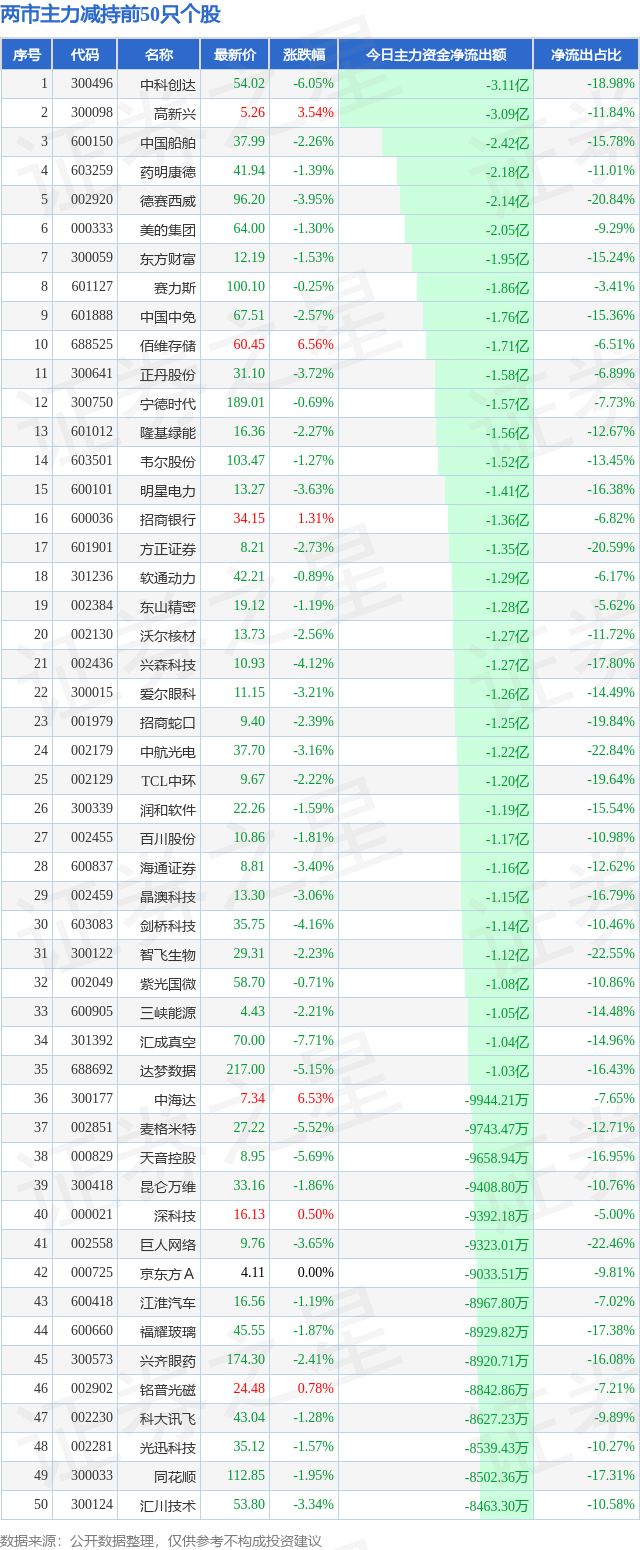This screenshot has width=640, height=1550.
Task: Click stock name 科大讯飞
Action: (168, 1418)
